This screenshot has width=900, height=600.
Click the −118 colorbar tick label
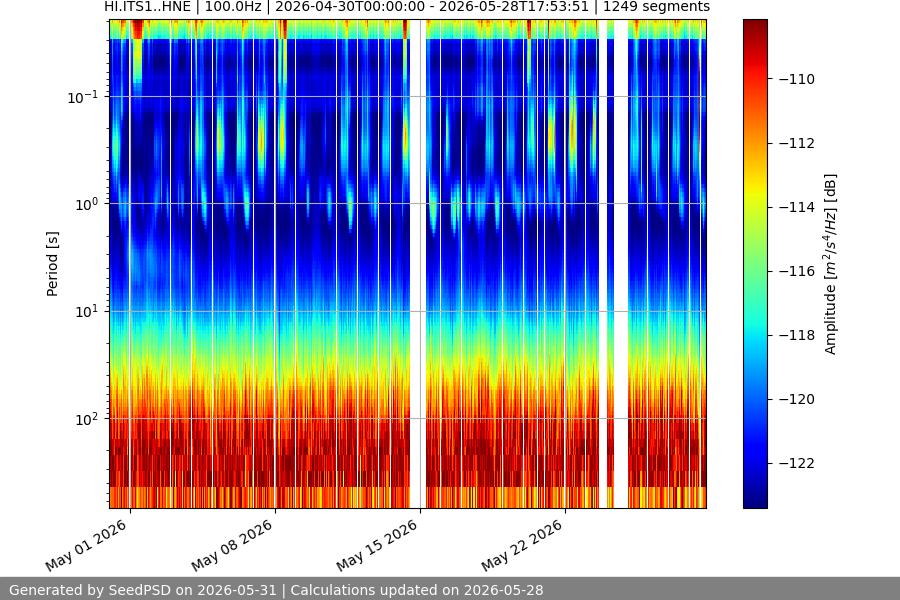click(797, 335)
